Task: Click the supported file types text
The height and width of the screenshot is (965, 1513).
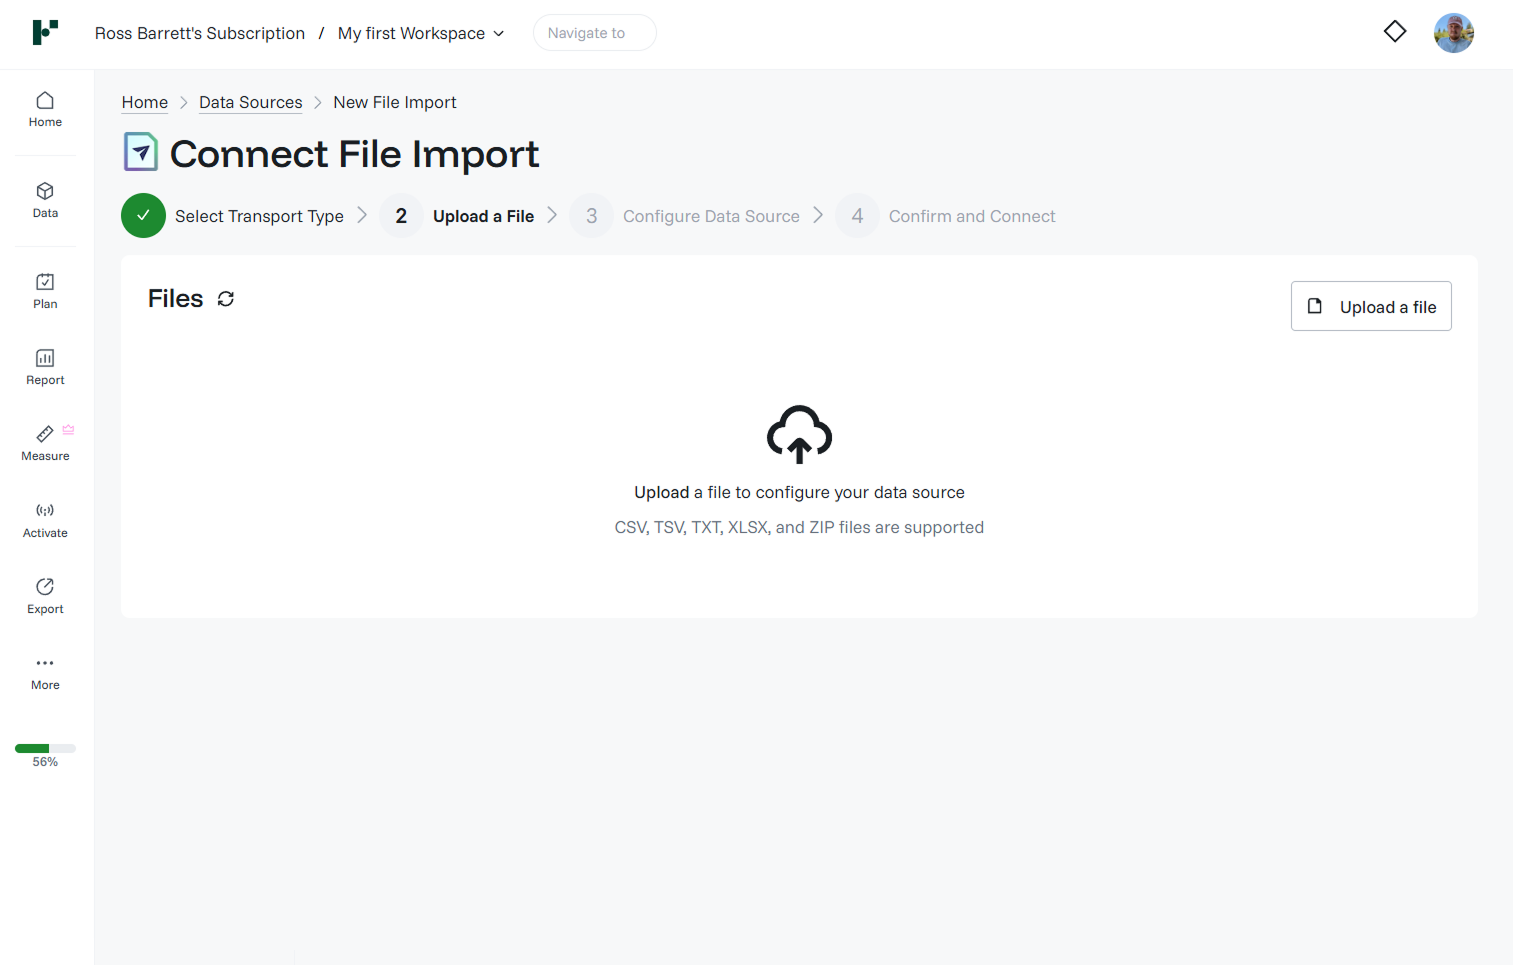Action: tap(799, 527)
